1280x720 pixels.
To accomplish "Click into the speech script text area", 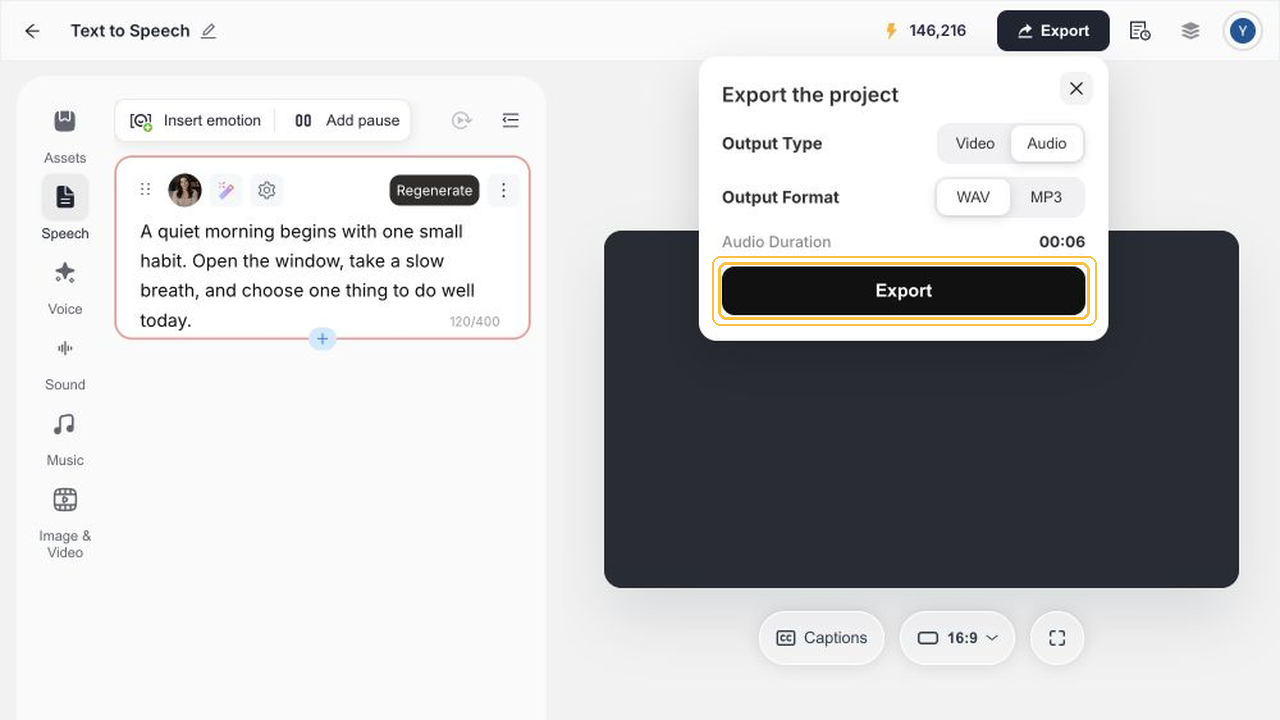I will click(308, 276).
